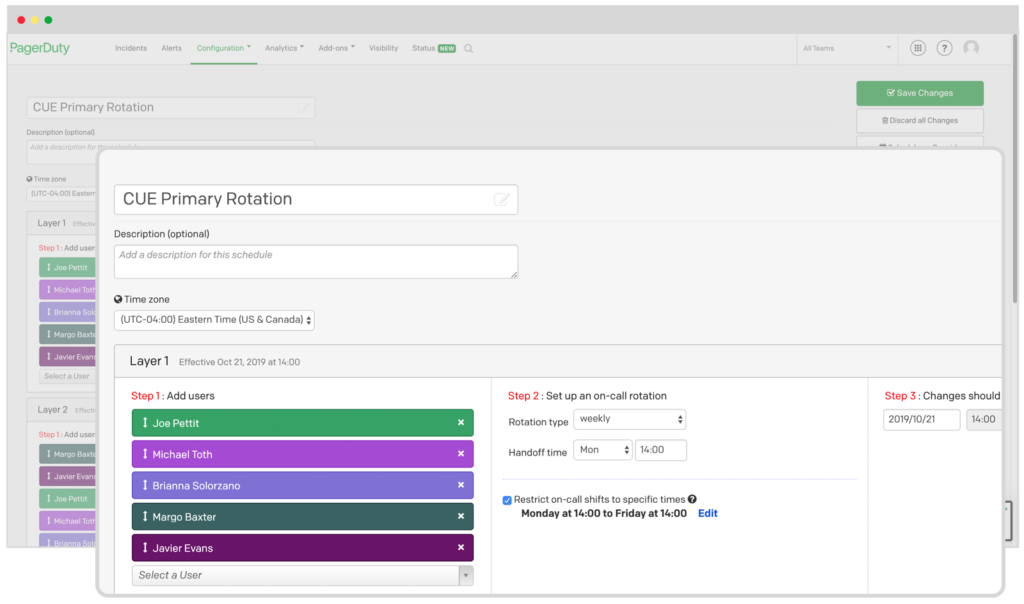Remove Javier Evans with the X icon
Image resolution: width=1024 pixels, height=604 pixels.
[461, 548]
